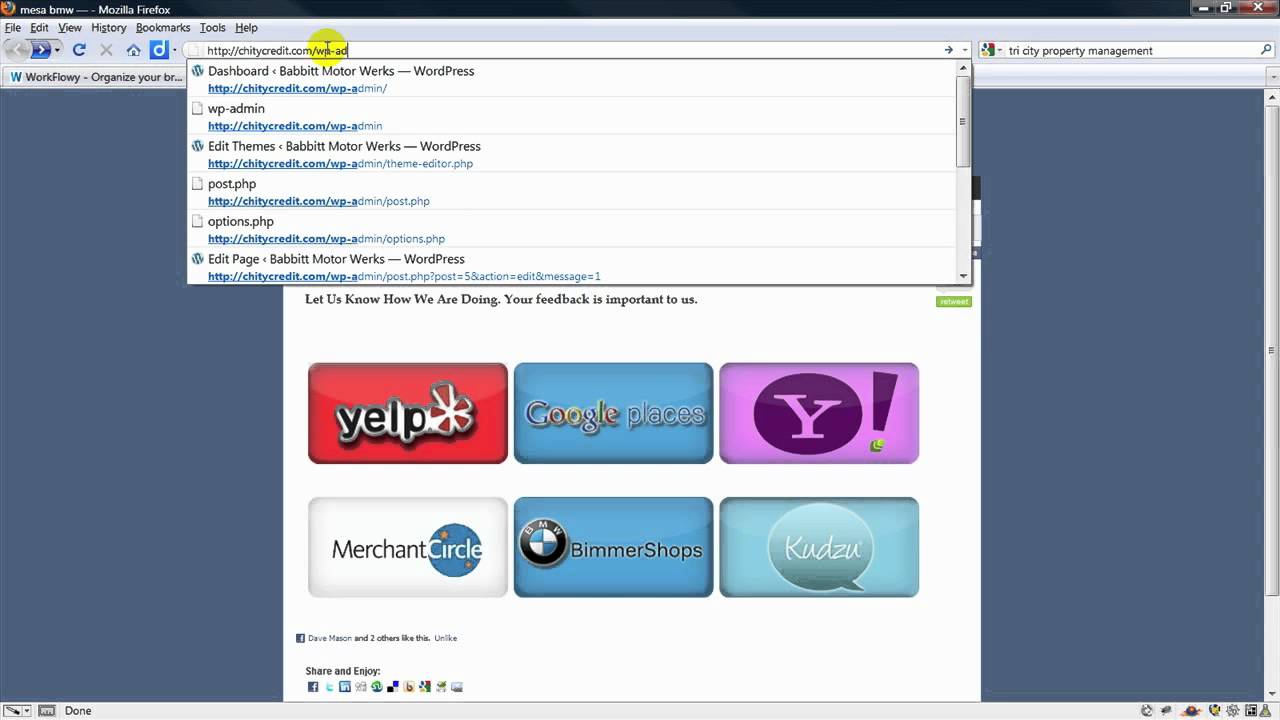Open the Yahoo review button

819,413
